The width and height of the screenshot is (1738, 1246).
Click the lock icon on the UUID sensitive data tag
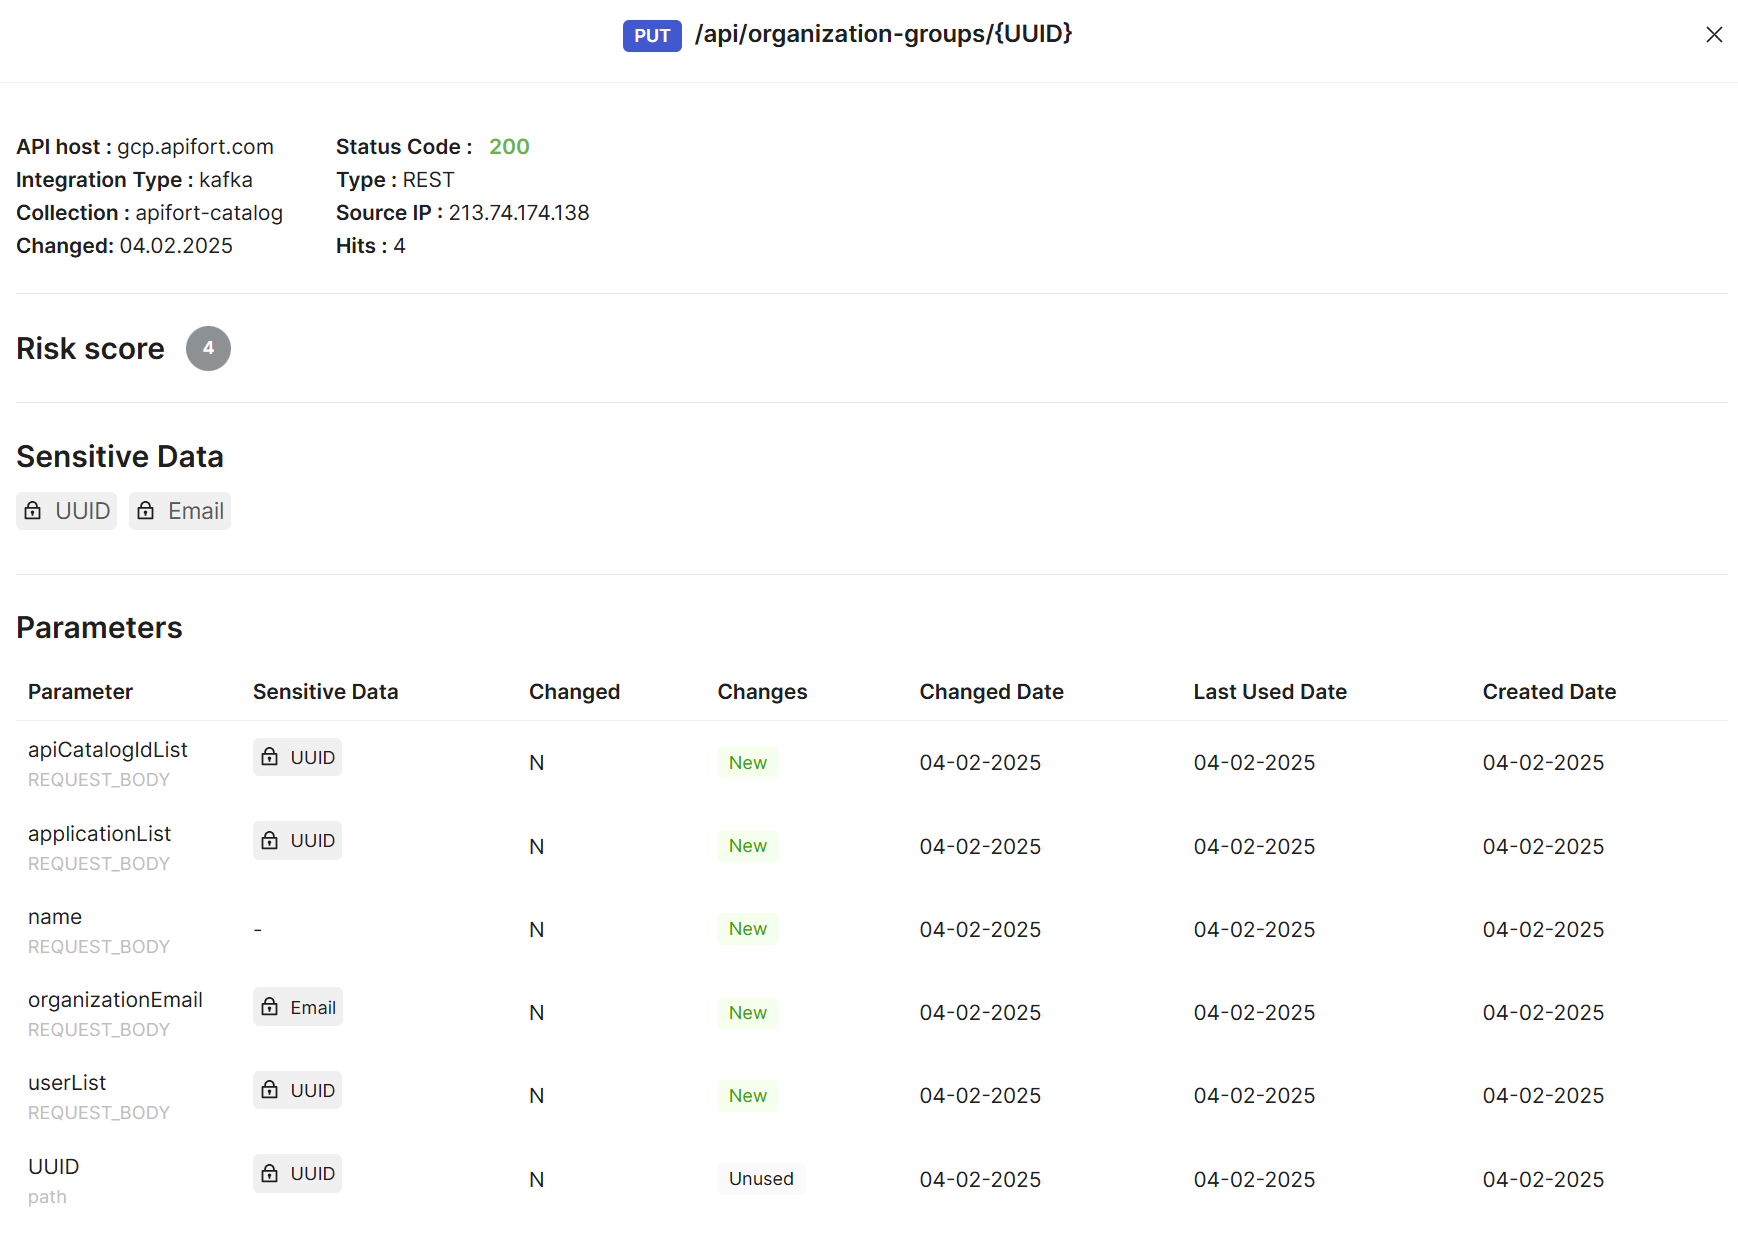coord(33,511)
